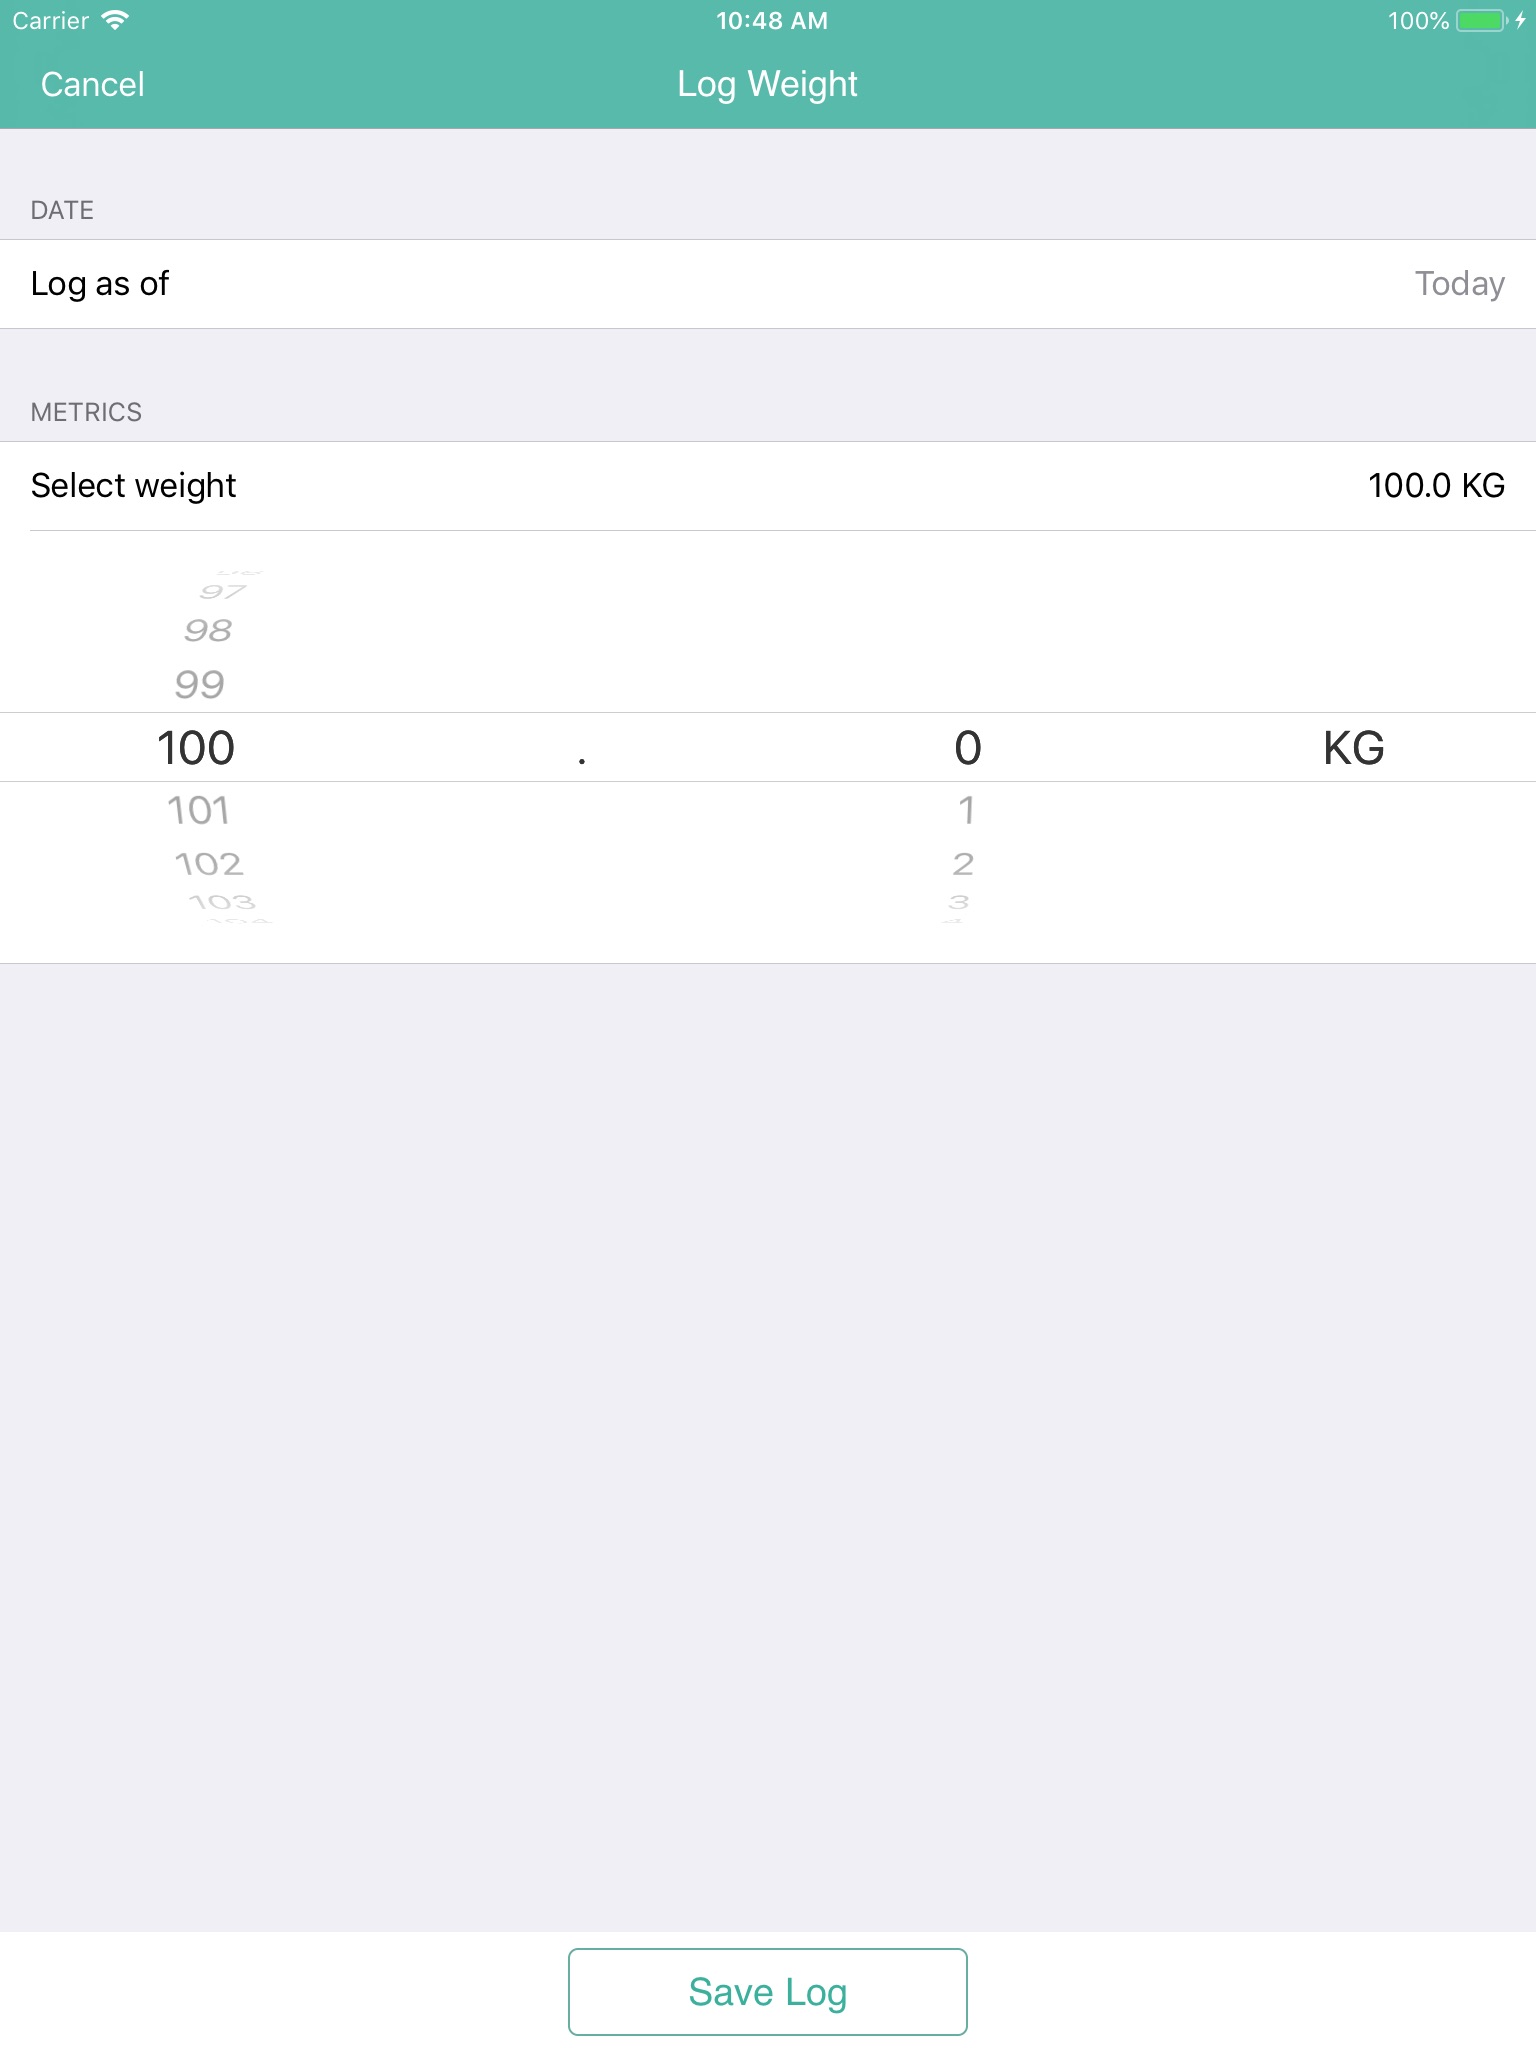
Task: Choose decimal 3 in the fraction wheel
Action: (959, 903)
